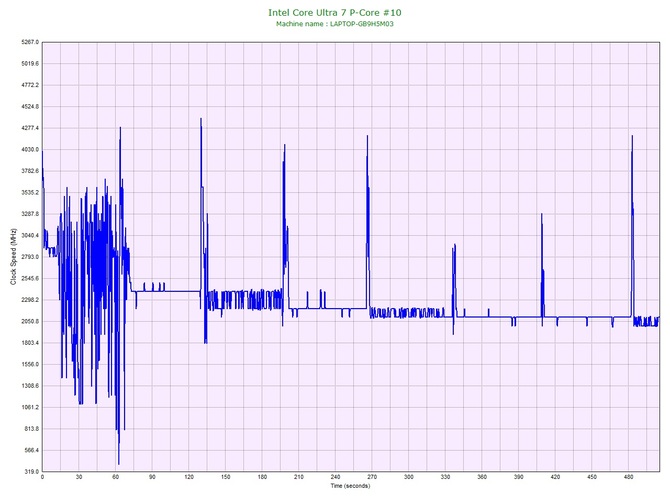Click the 4524.8 y-axis value
This screenshot has width=670, height=503.
click(30, 106)
